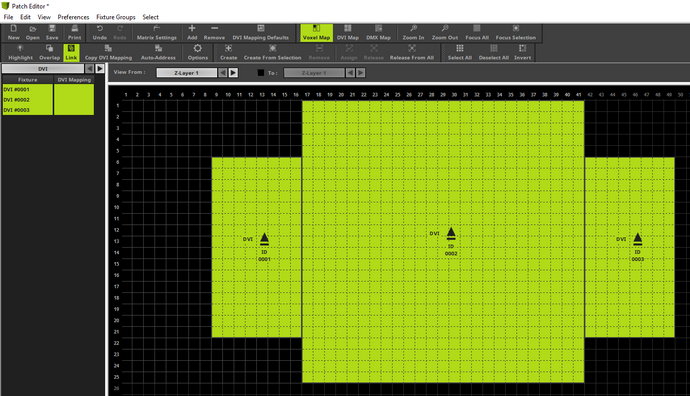Image resolution: width=690 pixels, height=396 pixels.
Task: Switch to DVI Map view
Action: 348,33
